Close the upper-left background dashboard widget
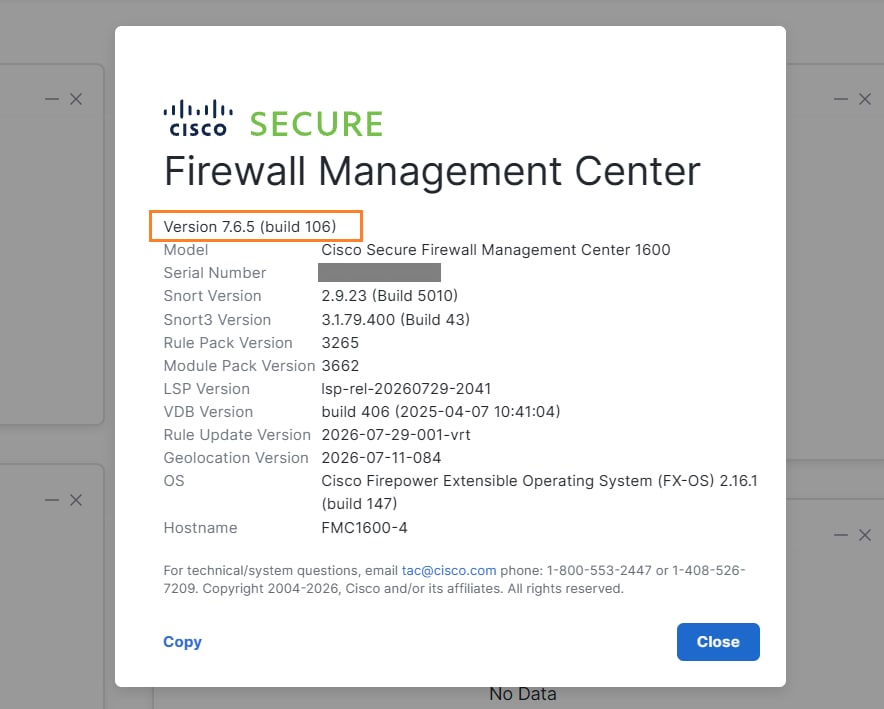This screenshot has height=709, width=884. [76, 99]
